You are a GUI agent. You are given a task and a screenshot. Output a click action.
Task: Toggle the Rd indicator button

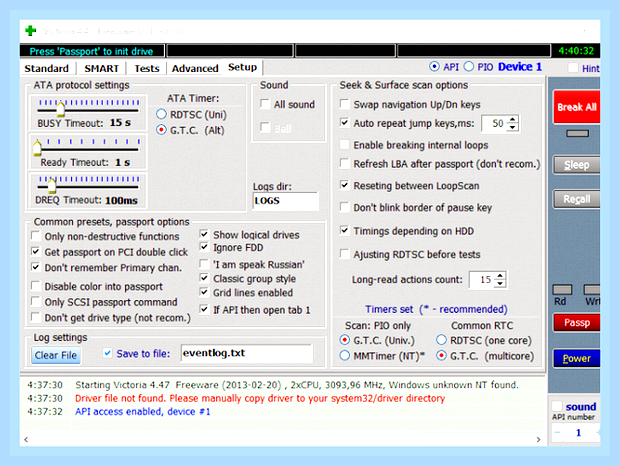[562, 290]
